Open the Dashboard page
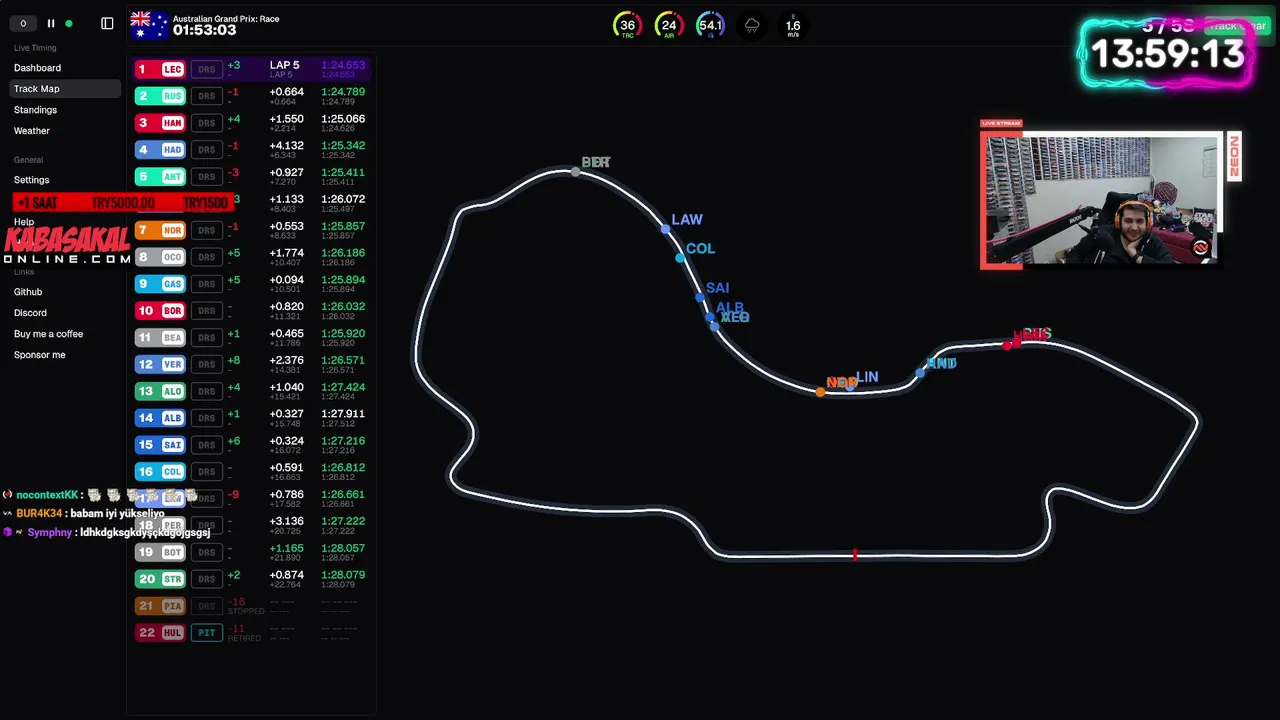1280x720 pixels. (x=37, y=68)
